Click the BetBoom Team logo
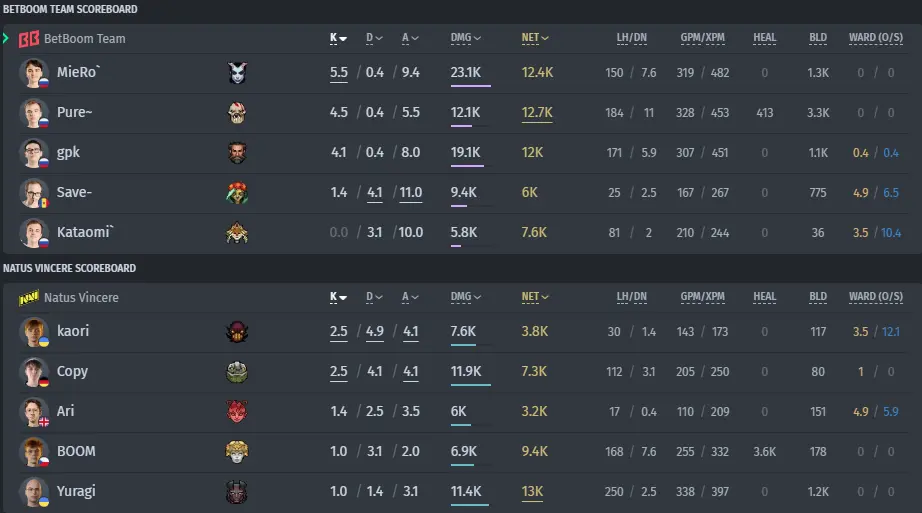Viewport: 922px width, 513px height. [29, 39]
